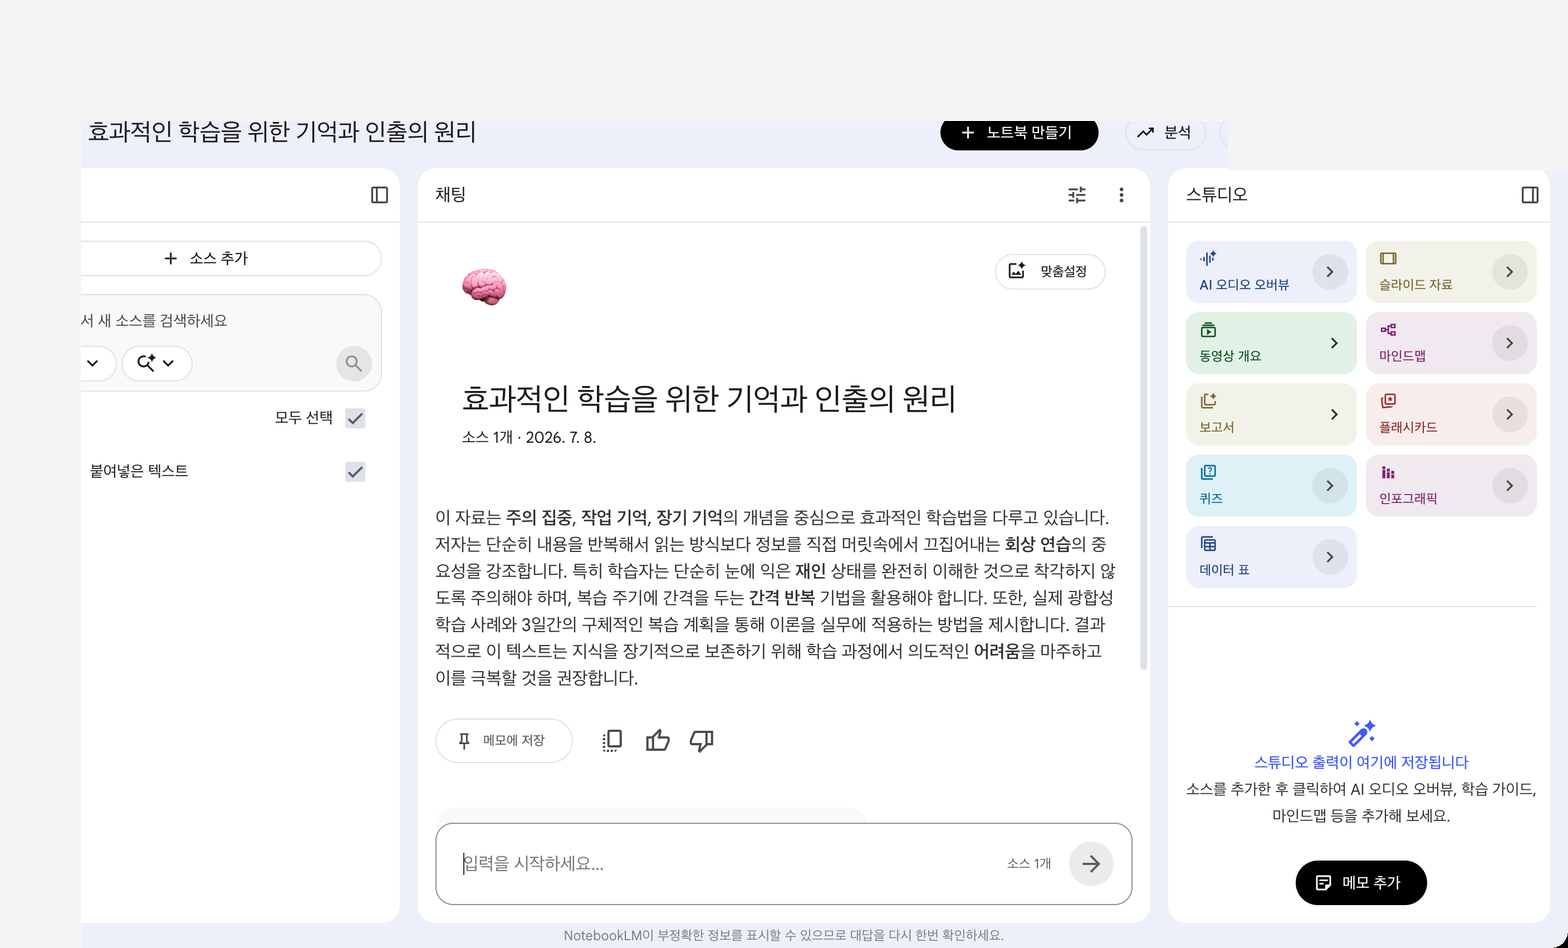
Task: Click the new source search field
Action: pyautogui.click(x=230, y=321)
